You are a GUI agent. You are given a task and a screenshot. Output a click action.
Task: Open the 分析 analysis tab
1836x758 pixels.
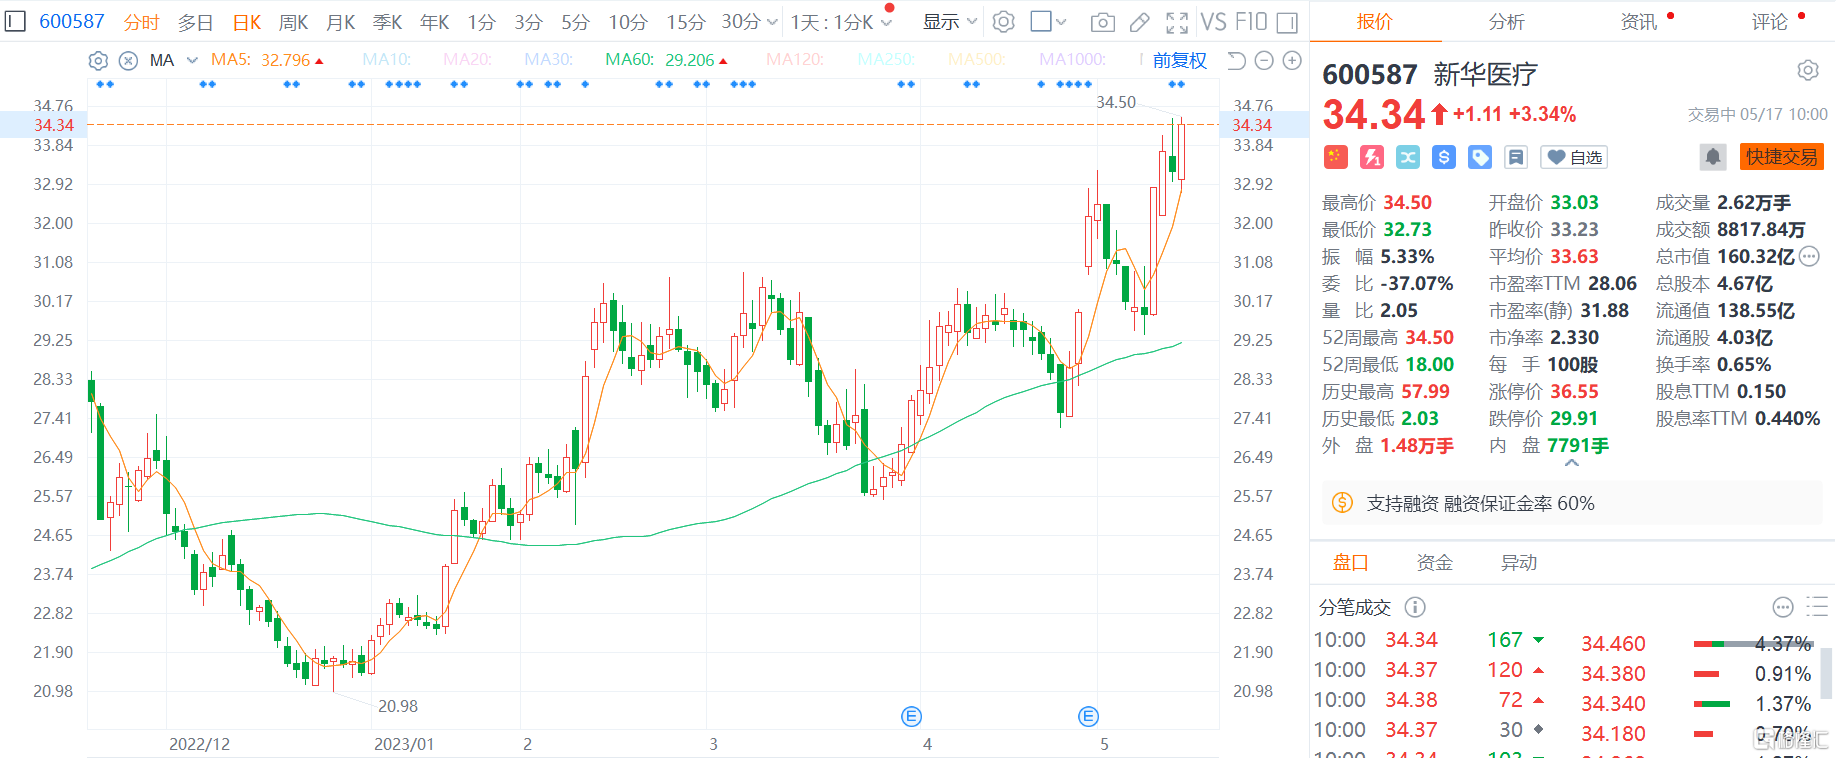1507,21
